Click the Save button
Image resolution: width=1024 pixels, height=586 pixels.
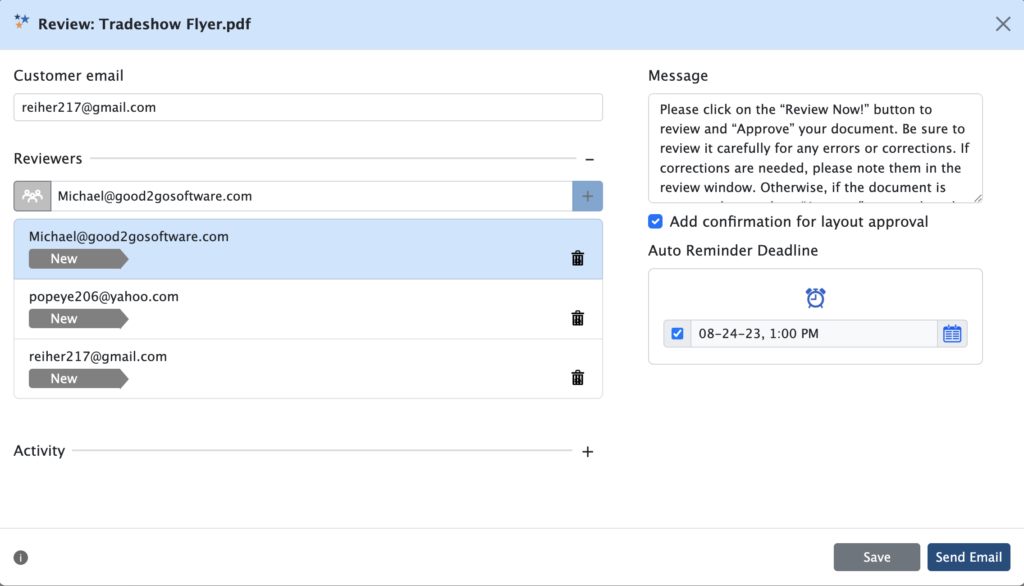pyautogui.click(x=876, y=557)
